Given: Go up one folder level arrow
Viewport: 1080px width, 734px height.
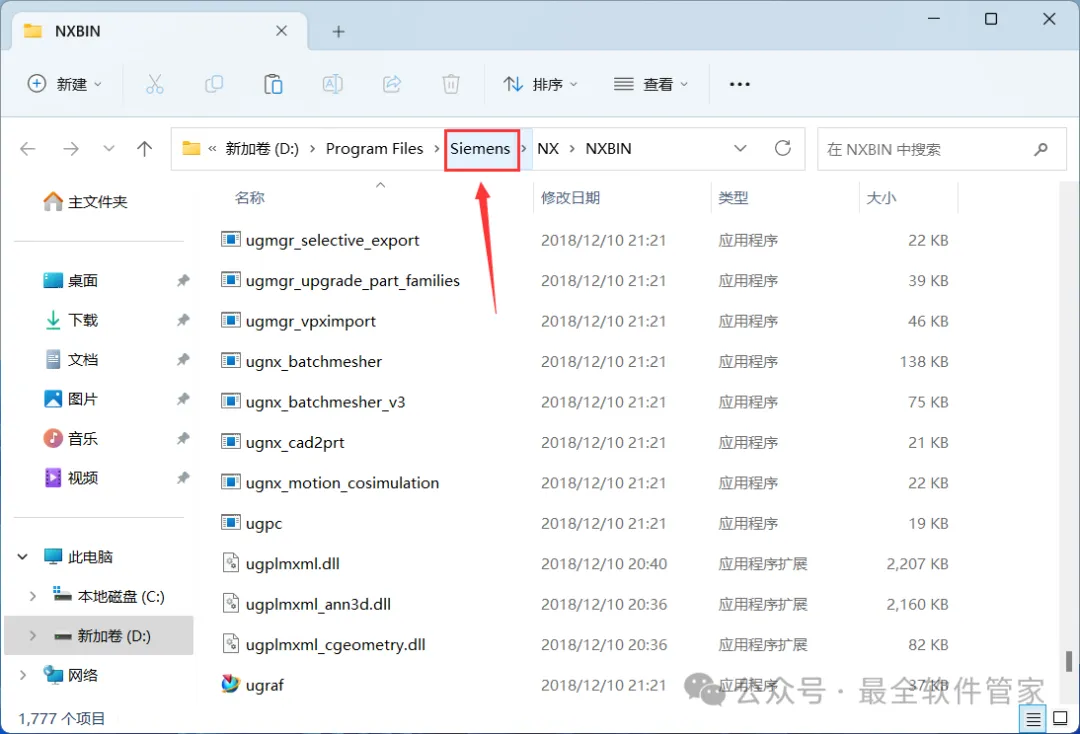Looking at the screenshot, I should [145, 149].
